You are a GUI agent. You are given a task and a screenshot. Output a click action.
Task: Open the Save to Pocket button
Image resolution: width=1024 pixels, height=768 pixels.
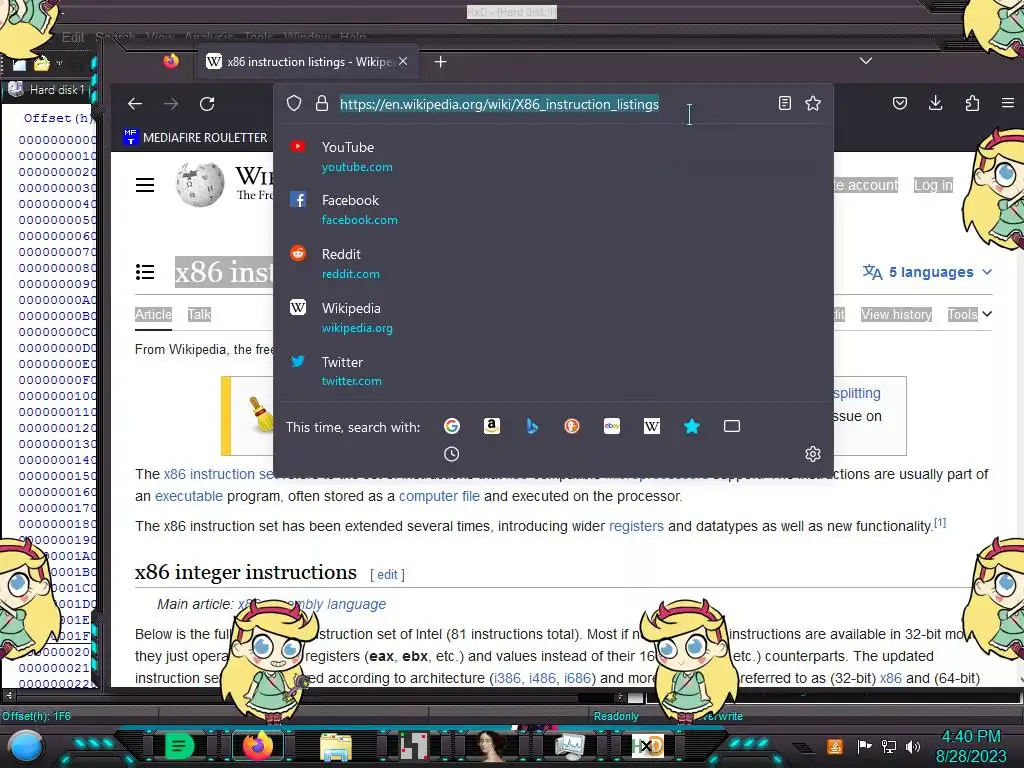(x=900, y=103)
